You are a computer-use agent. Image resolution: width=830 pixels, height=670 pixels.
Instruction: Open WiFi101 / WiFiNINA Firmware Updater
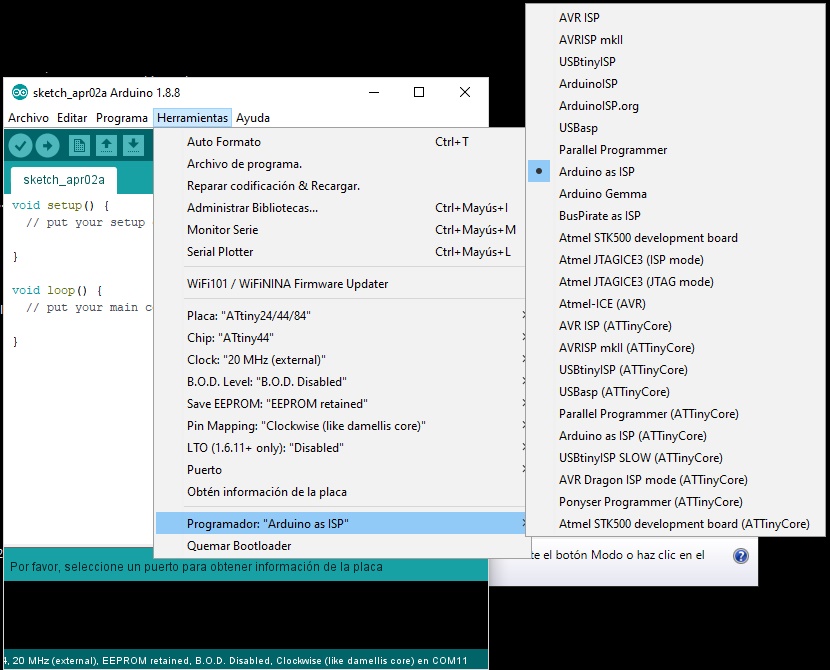(x=340, y=284)
